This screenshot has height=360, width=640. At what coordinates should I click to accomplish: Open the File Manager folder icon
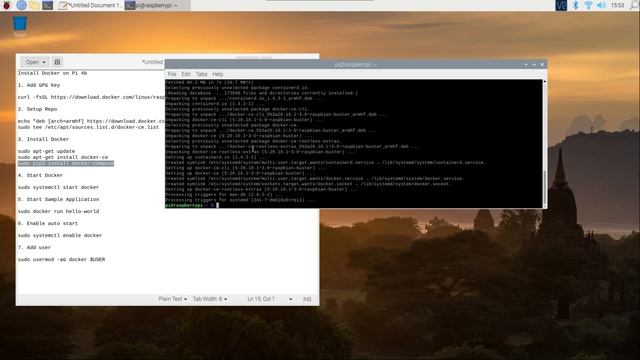[x=35, y=5]
